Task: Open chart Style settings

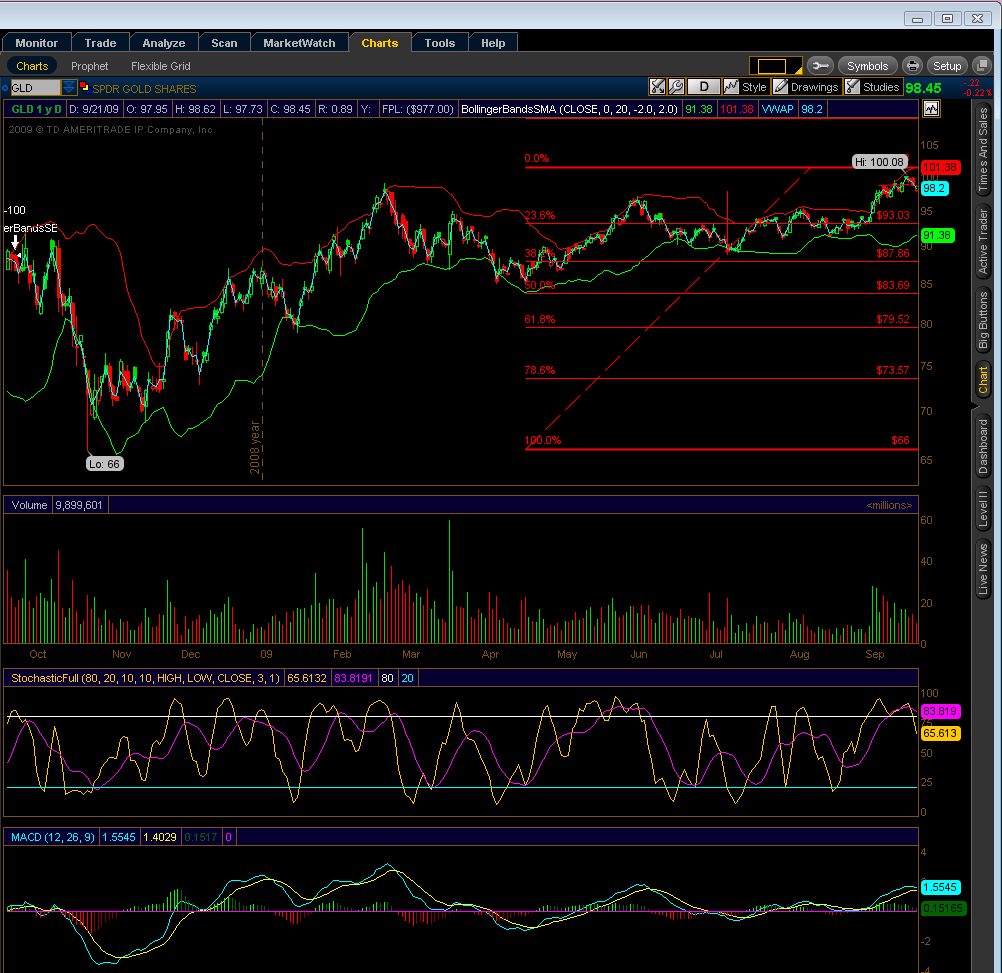Action: [745, 87]
